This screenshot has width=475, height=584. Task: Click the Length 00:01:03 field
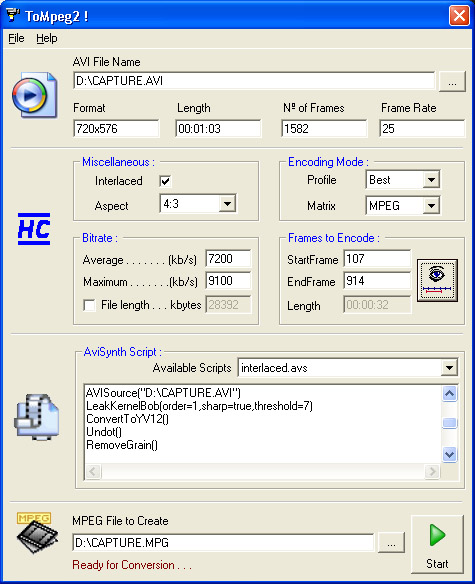pyautogui.click(x=218, y=128)
